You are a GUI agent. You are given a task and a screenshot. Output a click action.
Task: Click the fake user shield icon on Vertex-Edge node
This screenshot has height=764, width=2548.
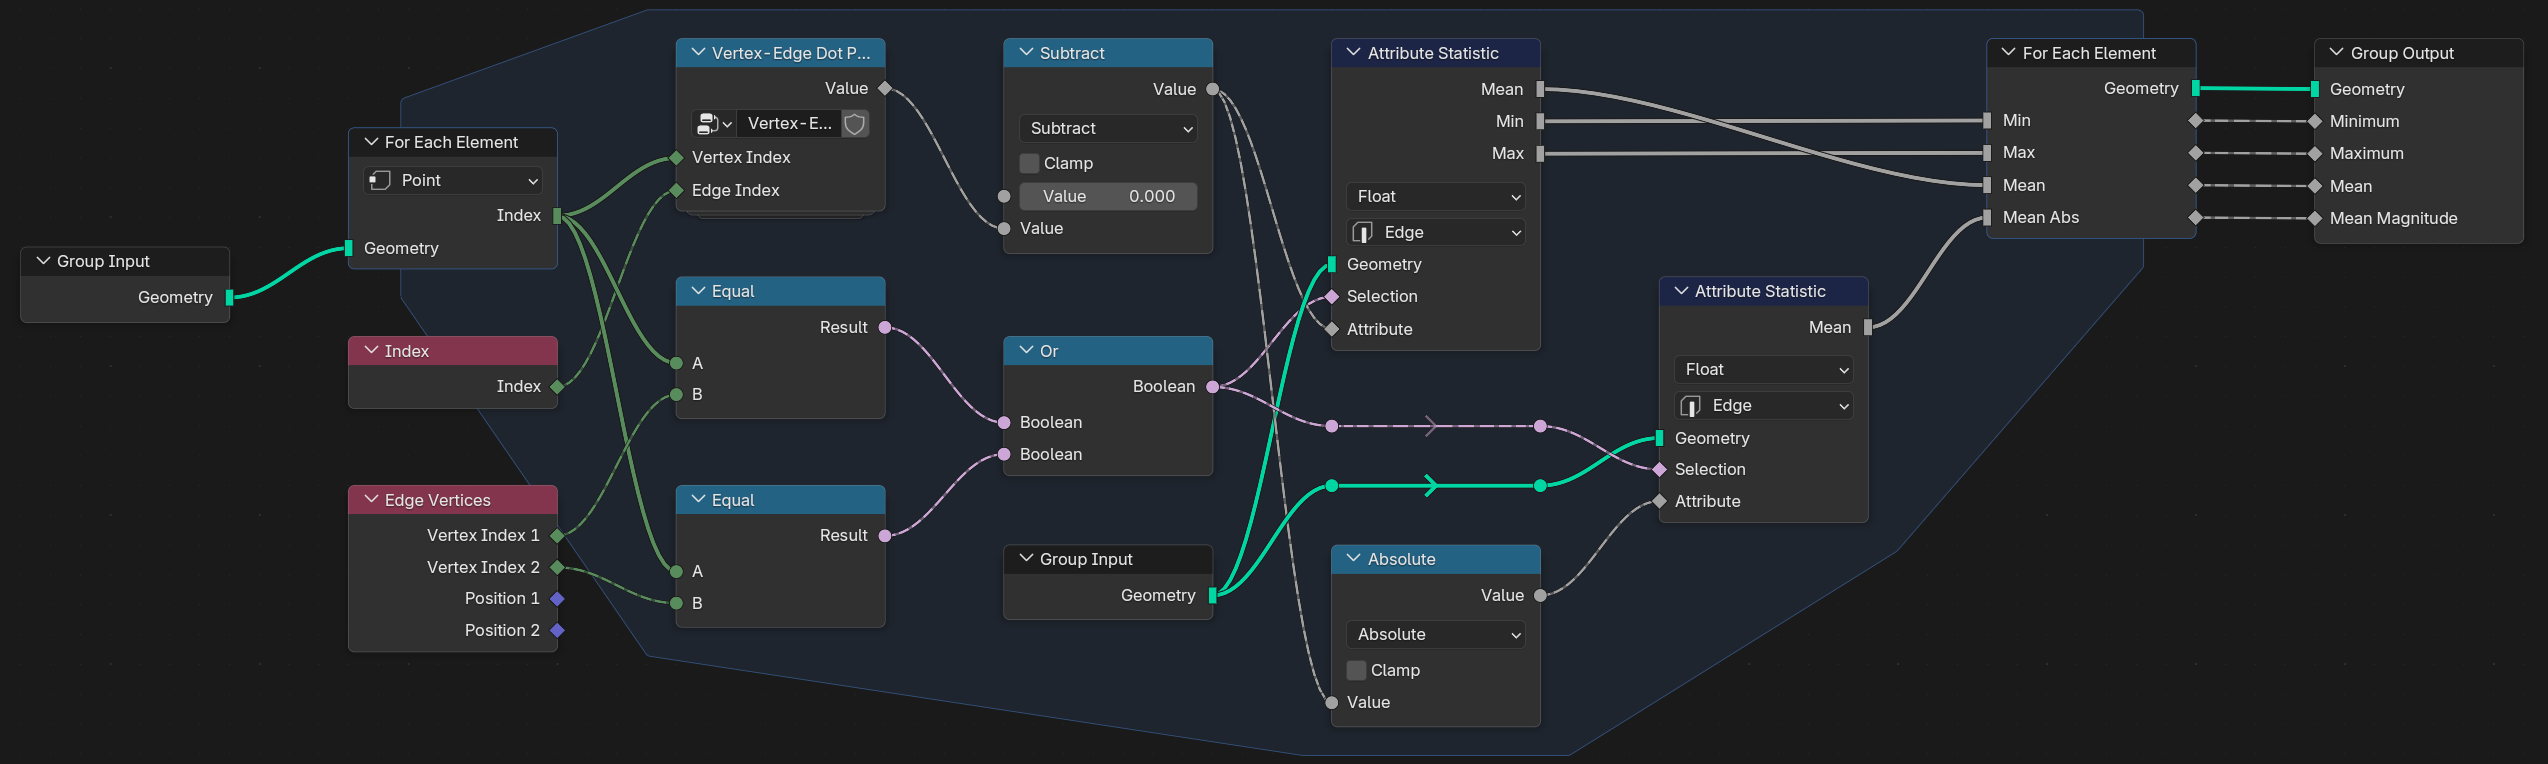coord(855,124)
